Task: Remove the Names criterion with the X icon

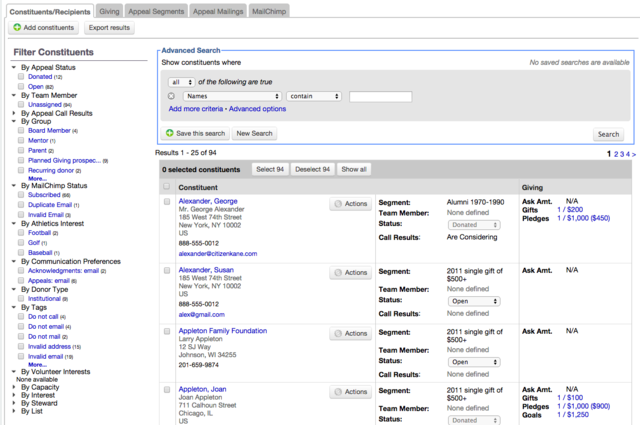Action: point(171,96)
